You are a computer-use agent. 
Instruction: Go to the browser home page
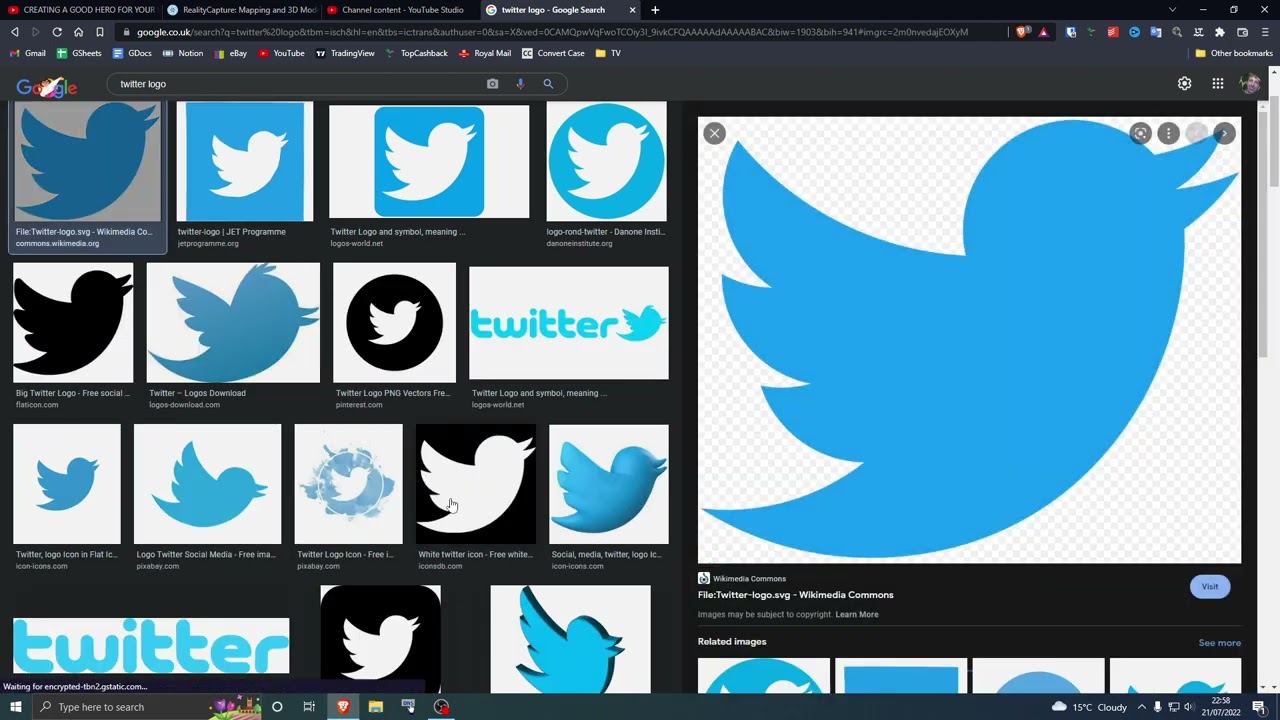click(x=78, y=32)
